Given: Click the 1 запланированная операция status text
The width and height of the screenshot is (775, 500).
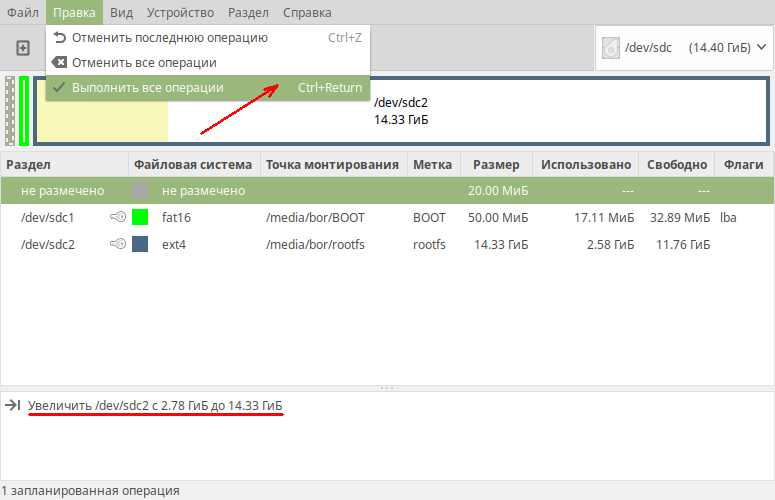Looking at the screenshot, I should (90, 491).
